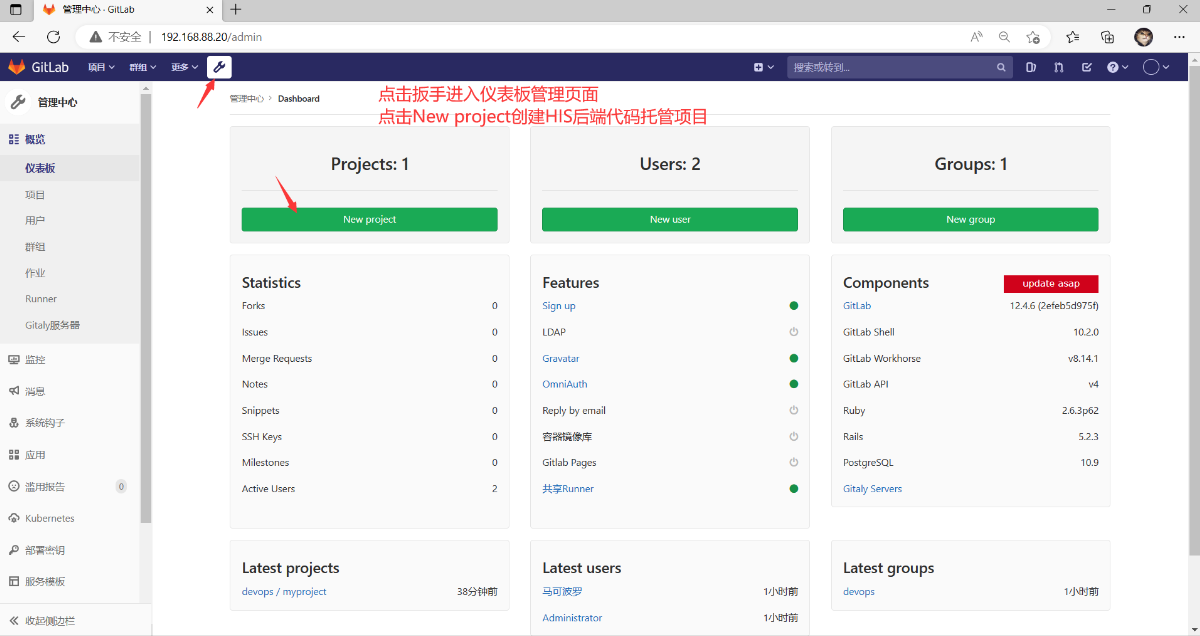Click the Groups: 1 heading

click(971, 164)
